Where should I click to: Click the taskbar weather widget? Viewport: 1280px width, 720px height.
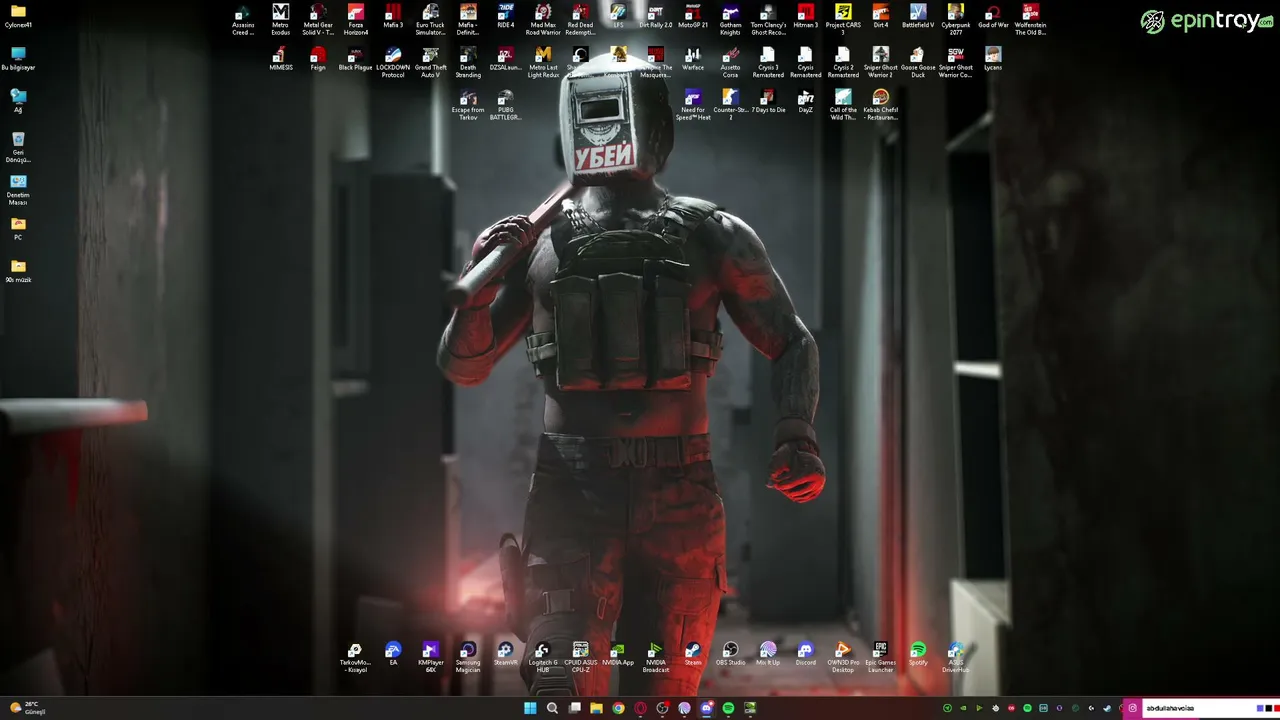click(27, 708)
